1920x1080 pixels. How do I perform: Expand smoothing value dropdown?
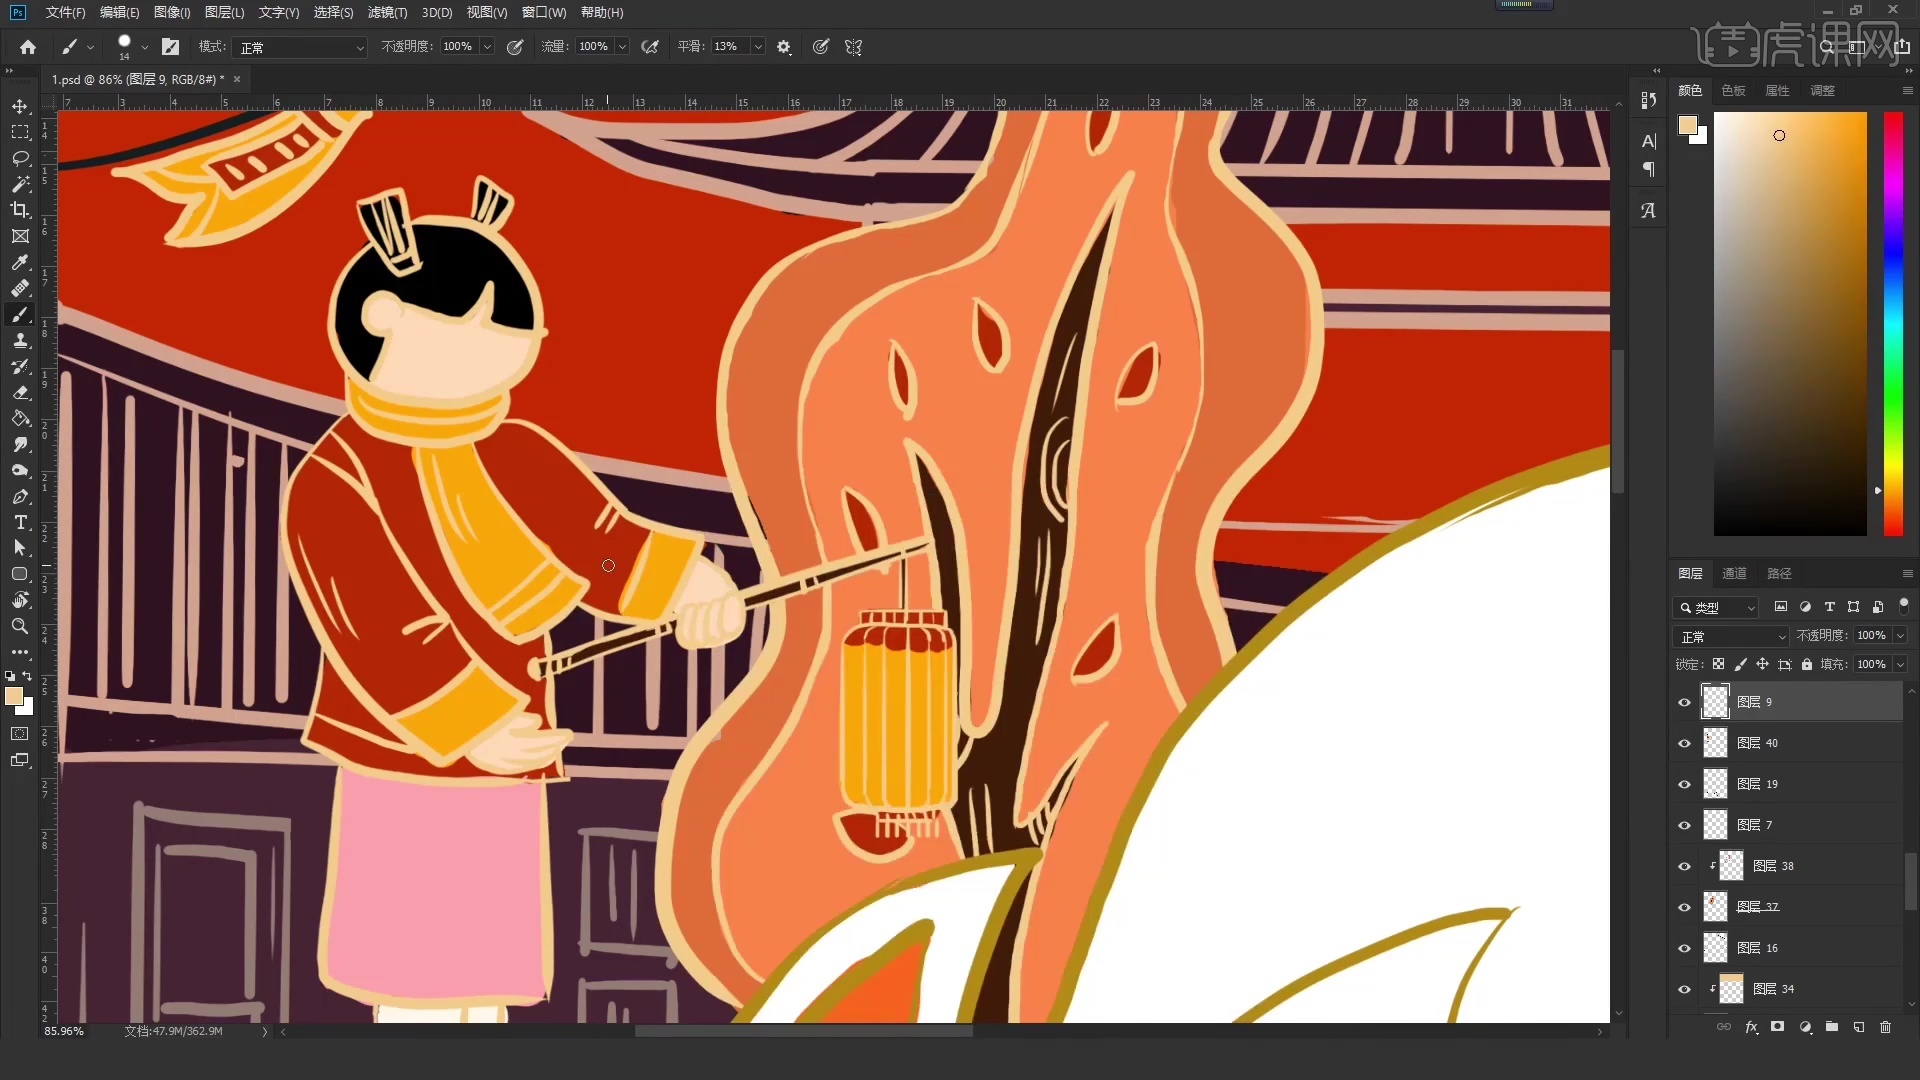pyautogui.click(x=758, y=47)
